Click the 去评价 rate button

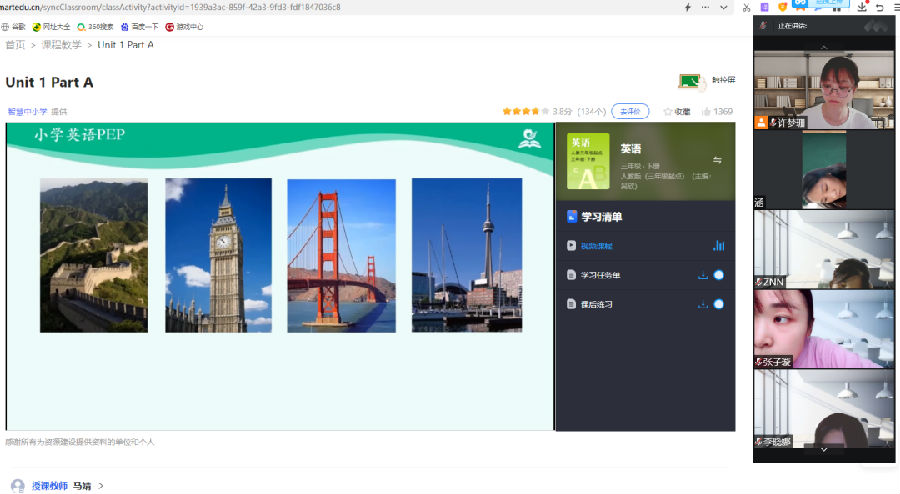coord(630,112)
